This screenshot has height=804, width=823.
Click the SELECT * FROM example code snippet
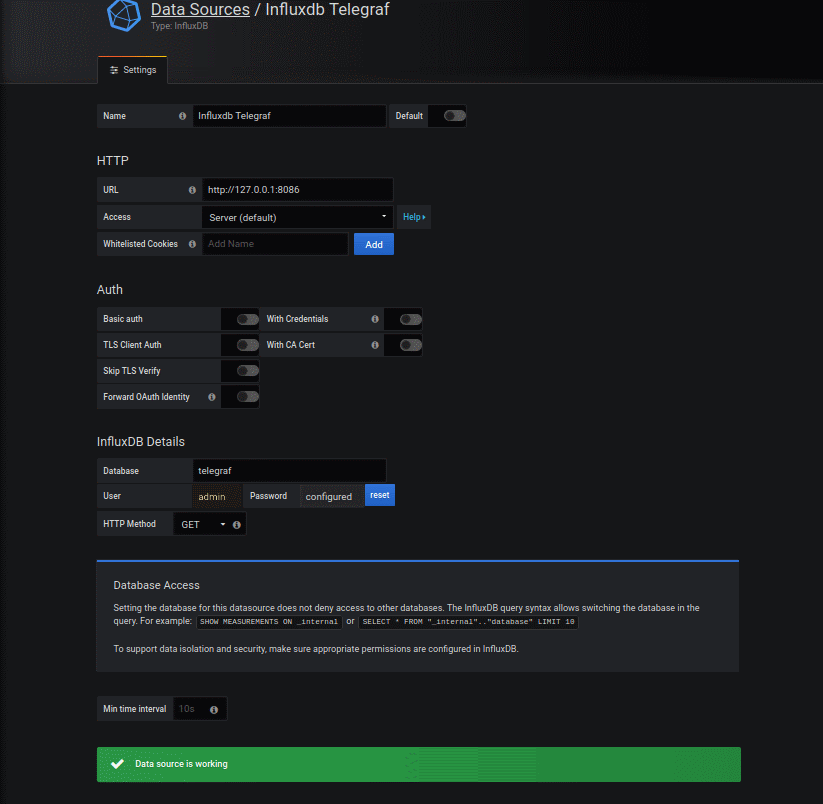pyautogui.click(x=468, y=622)
